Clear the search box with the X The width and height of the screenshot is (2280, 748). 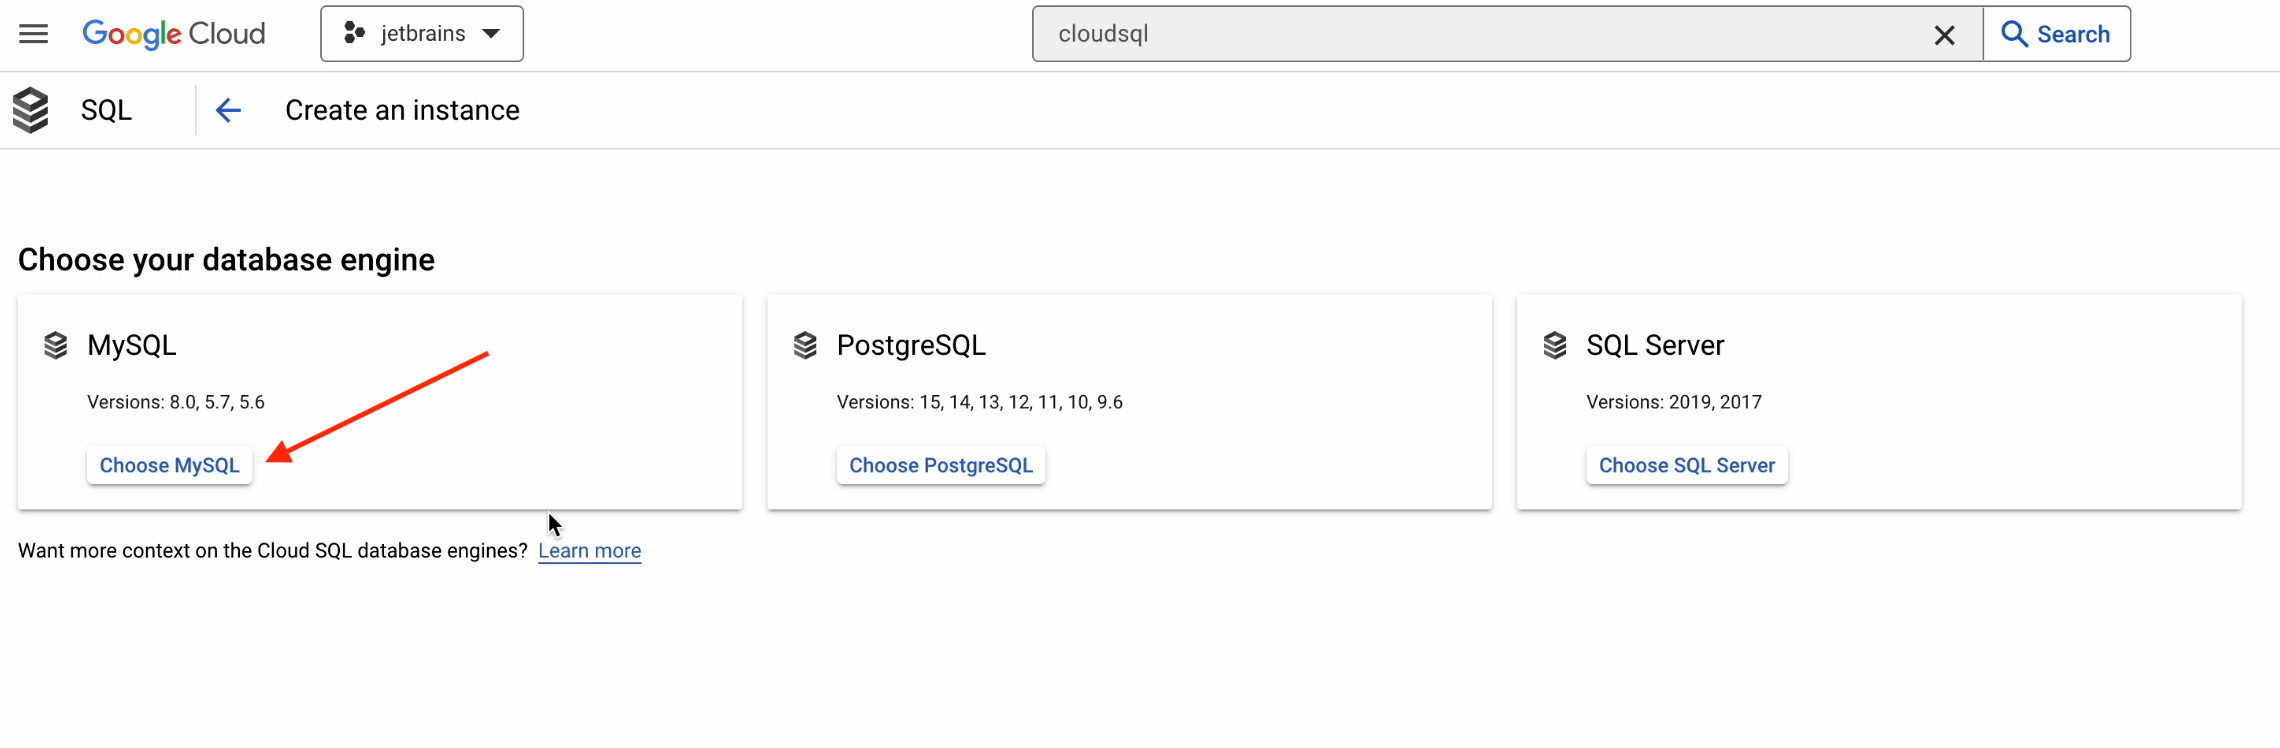click(x=1944, y=35)
